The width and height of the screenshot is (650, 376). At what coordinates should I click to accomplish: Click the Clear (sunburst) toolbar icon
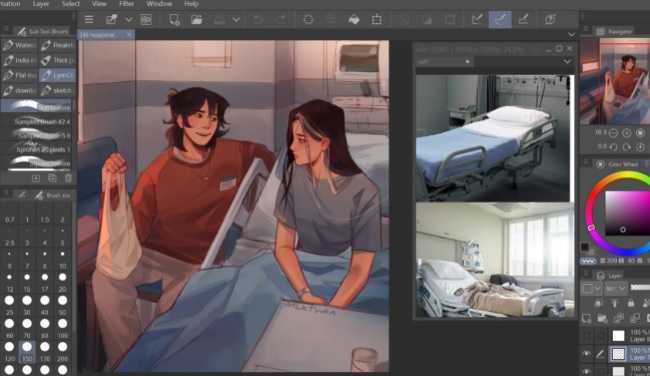click(x=308, y=19)
